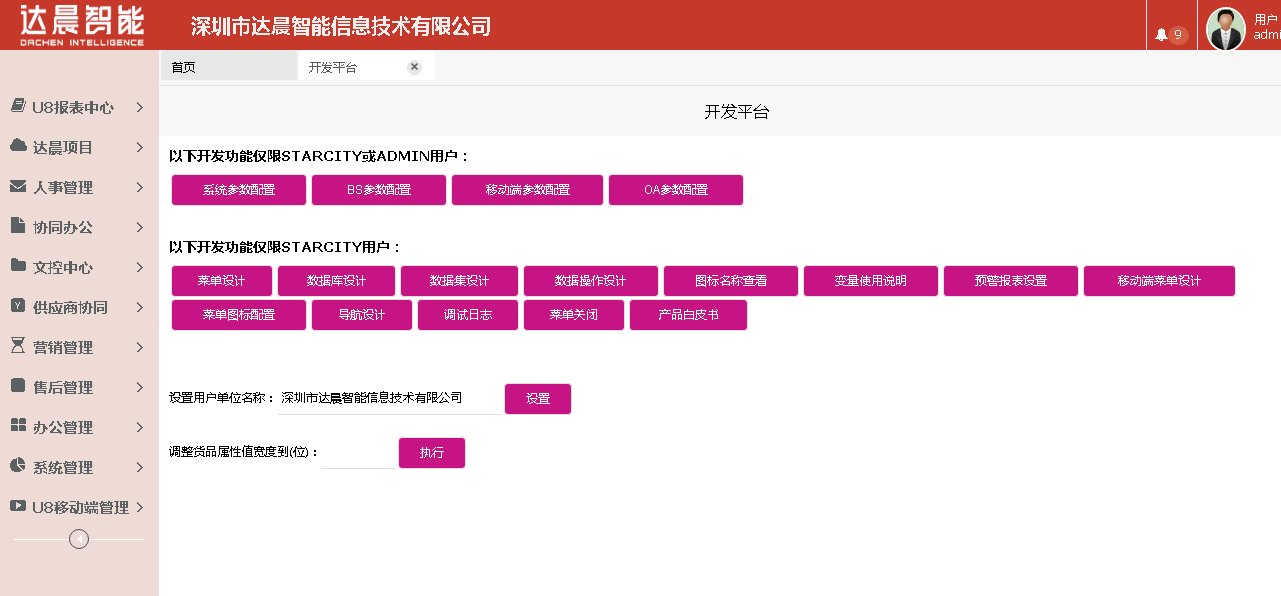Screen dimensions: 1281x596
Task: Click the admin user avatar photo
Action: click(x=1226, y=29)
